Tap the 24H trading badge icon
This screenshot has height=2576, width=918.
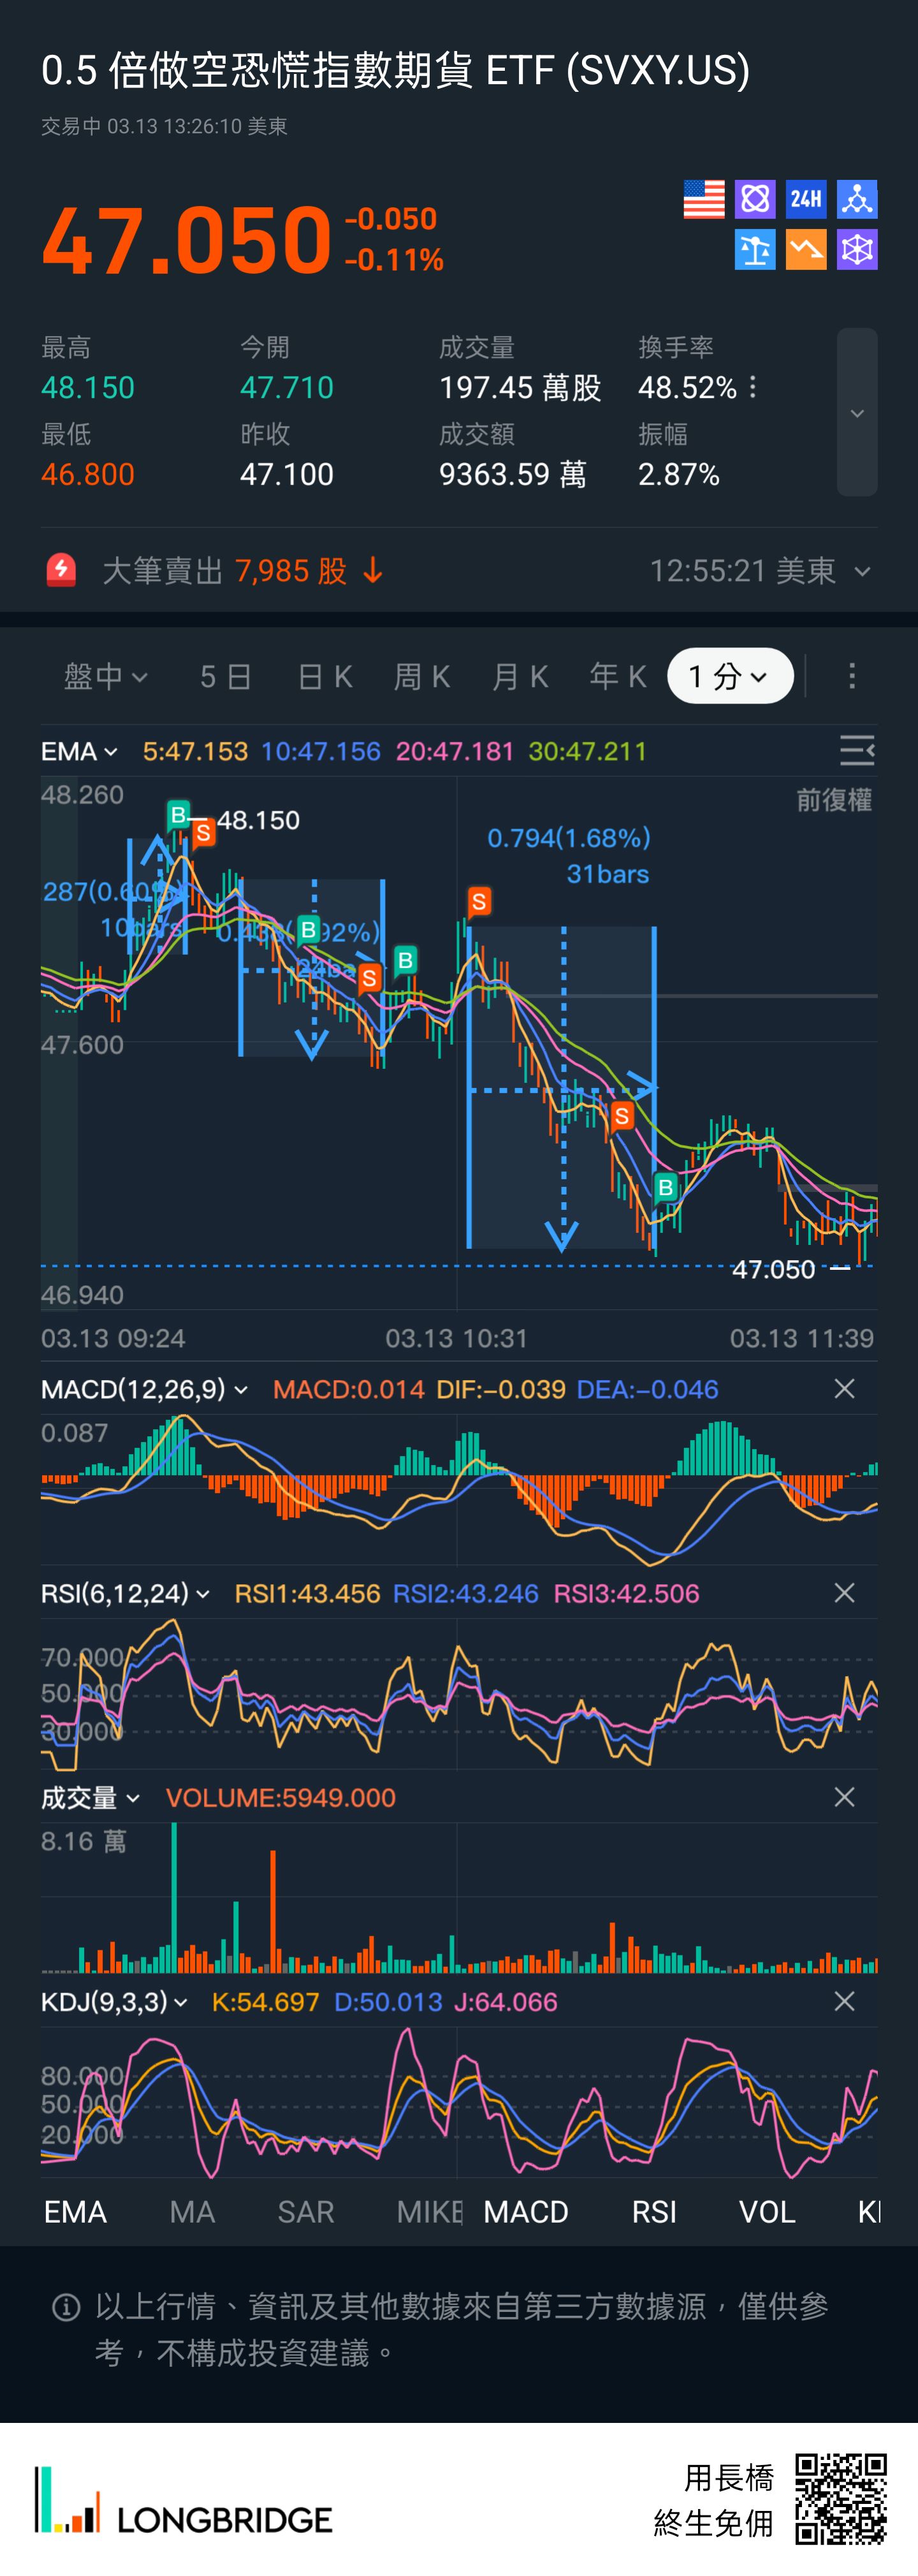click(806, 199)
